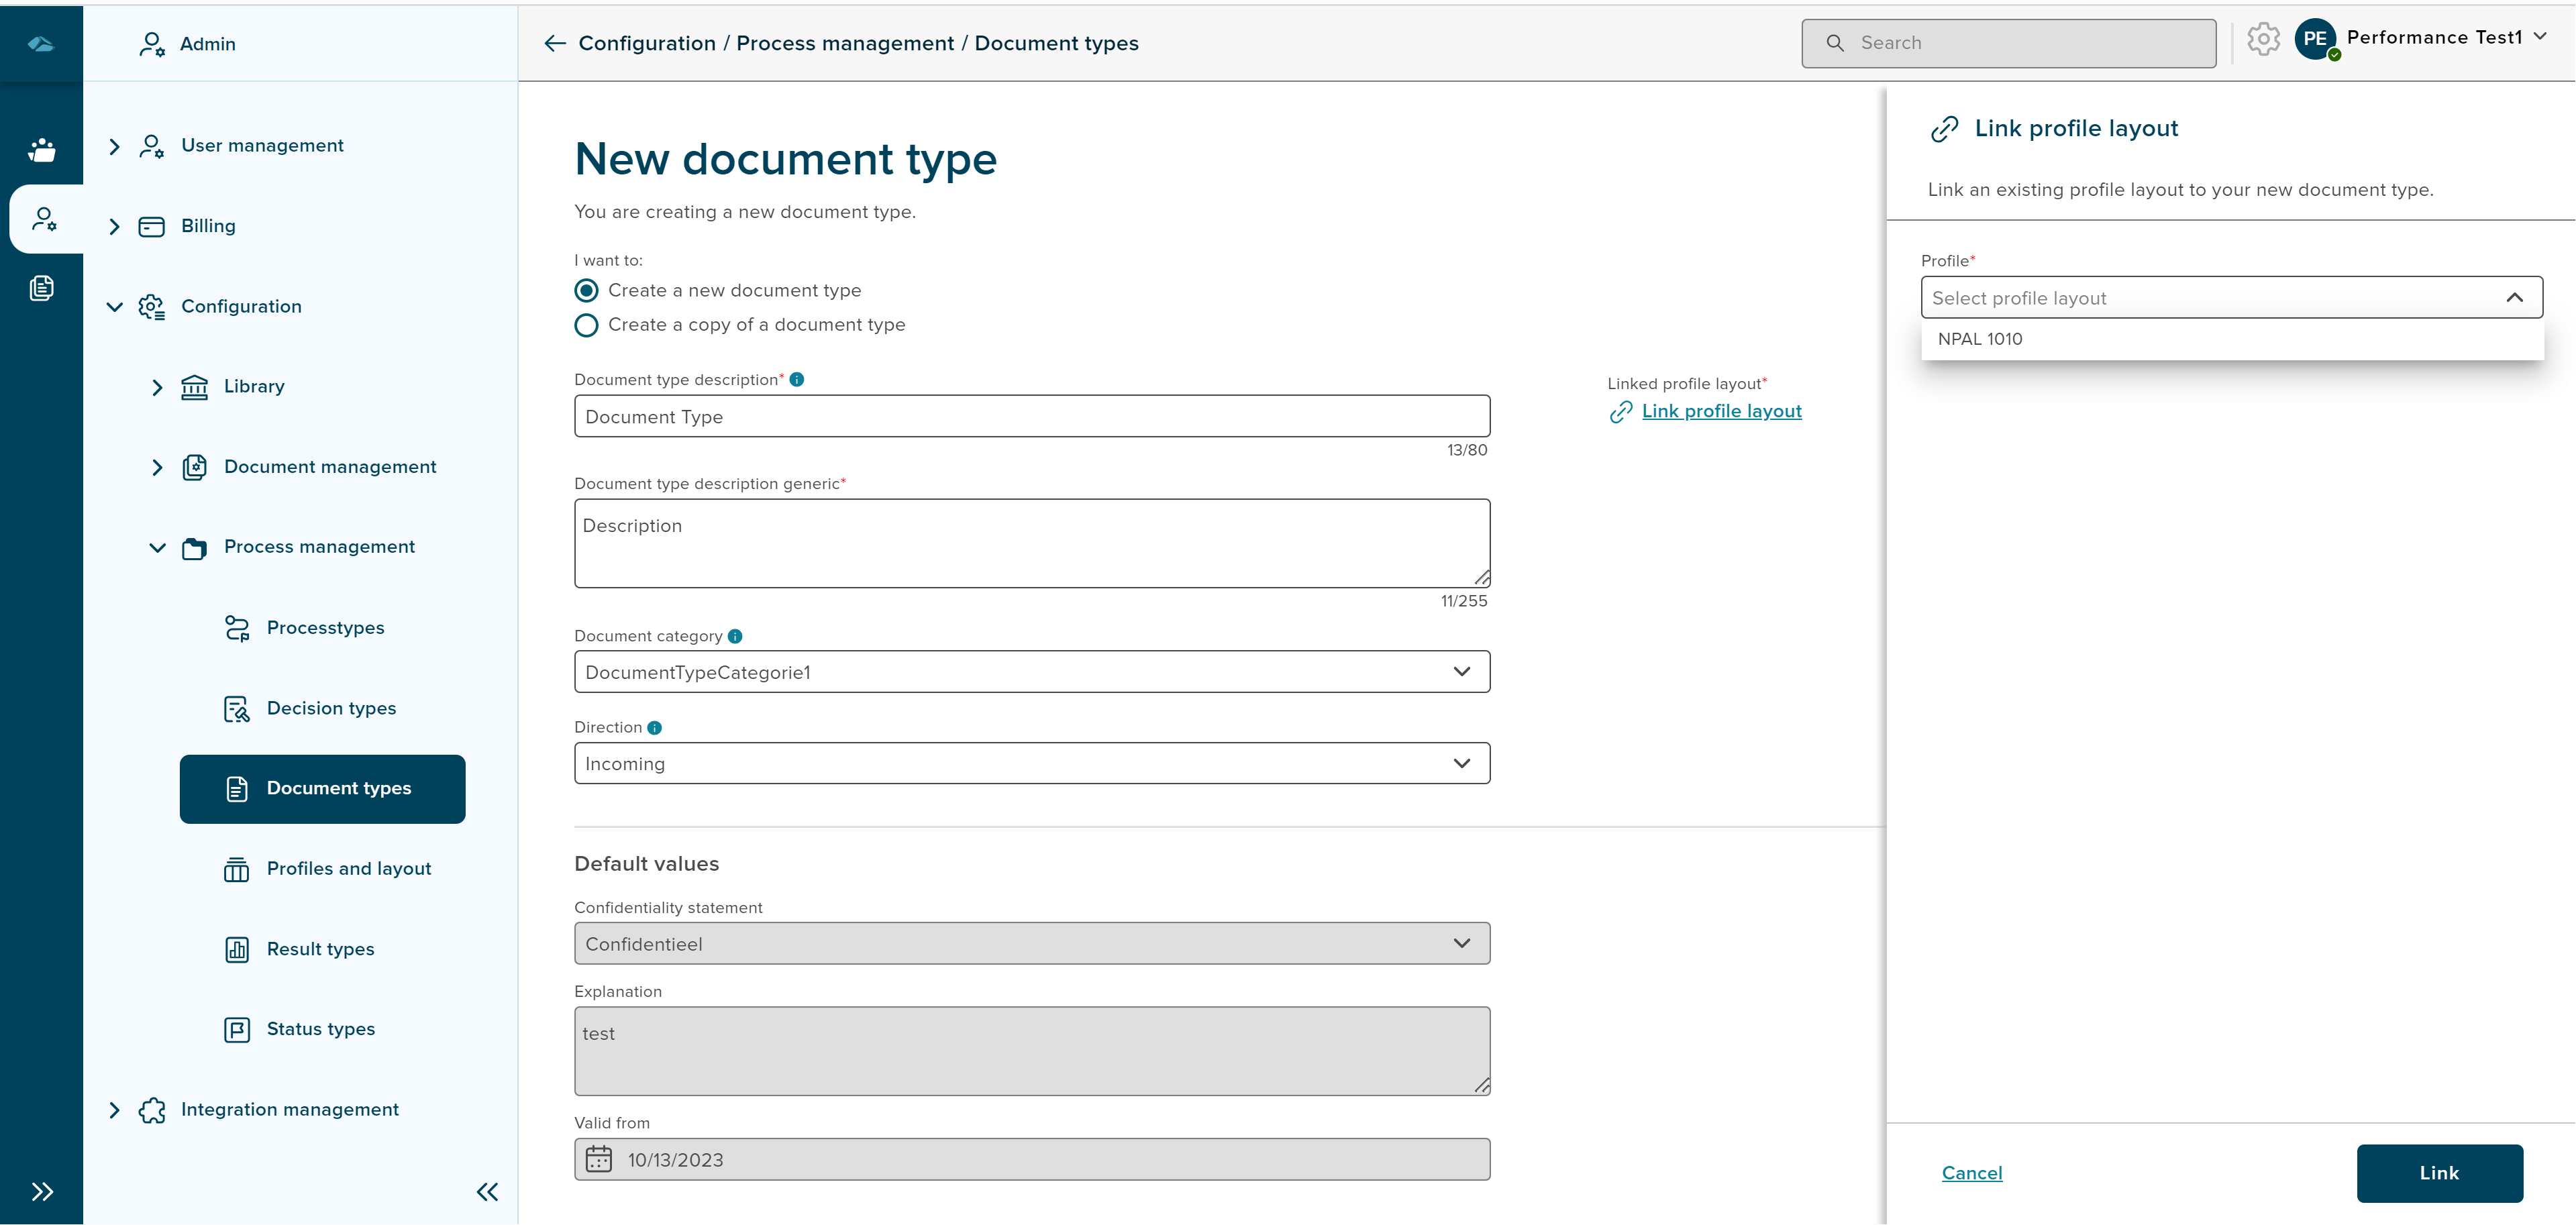Collapse the Process management section

pos(156,547)
